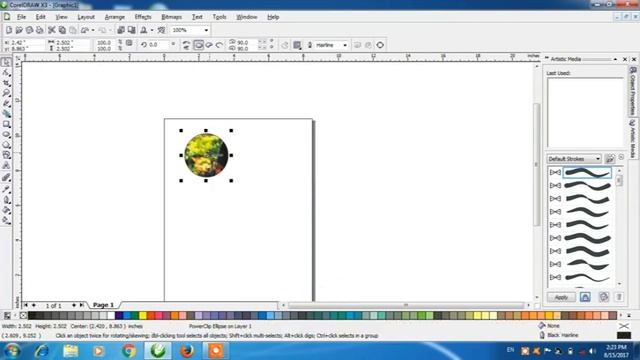Click the Save icon
Image resolution: width=640 pixels, height=360 pixels.
(29, 30)
